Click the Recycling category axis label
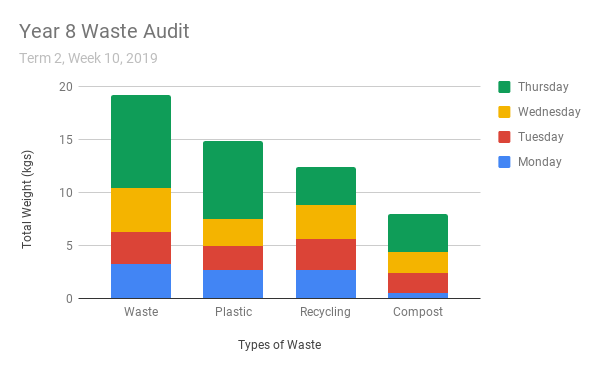This screenshot has height=371, width=600. click(325, 312)
